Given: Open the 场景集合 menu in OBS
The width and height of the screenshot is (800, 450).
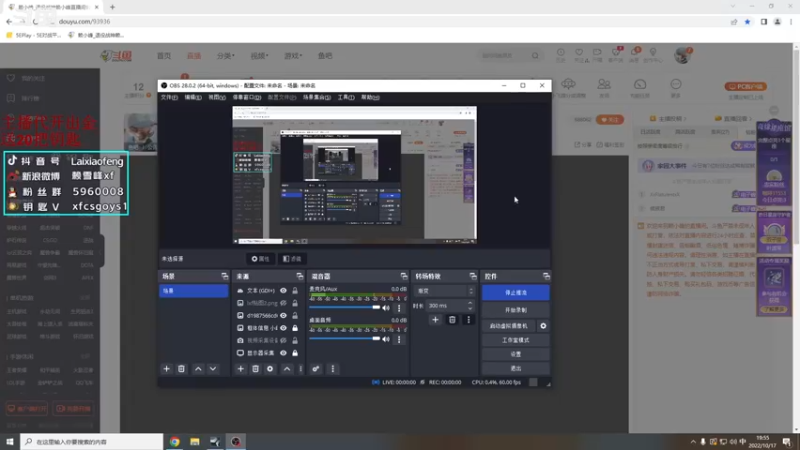Looking at the screenshot, I should [x=316, y=97].
